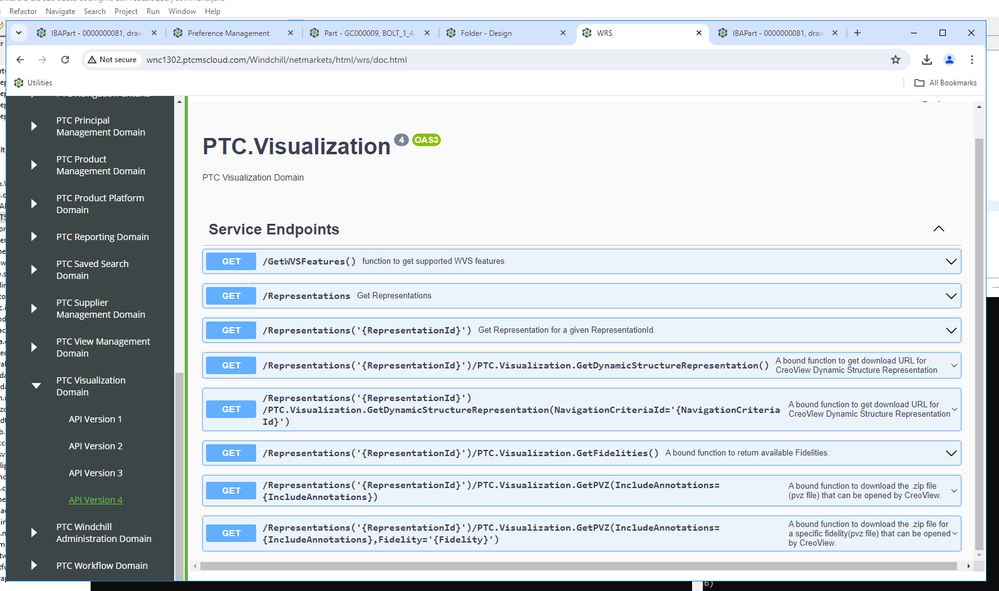Expand Get Representation for given RepresentationId chevron
Viewport: 999px width, 591px height.
(951, 330)
